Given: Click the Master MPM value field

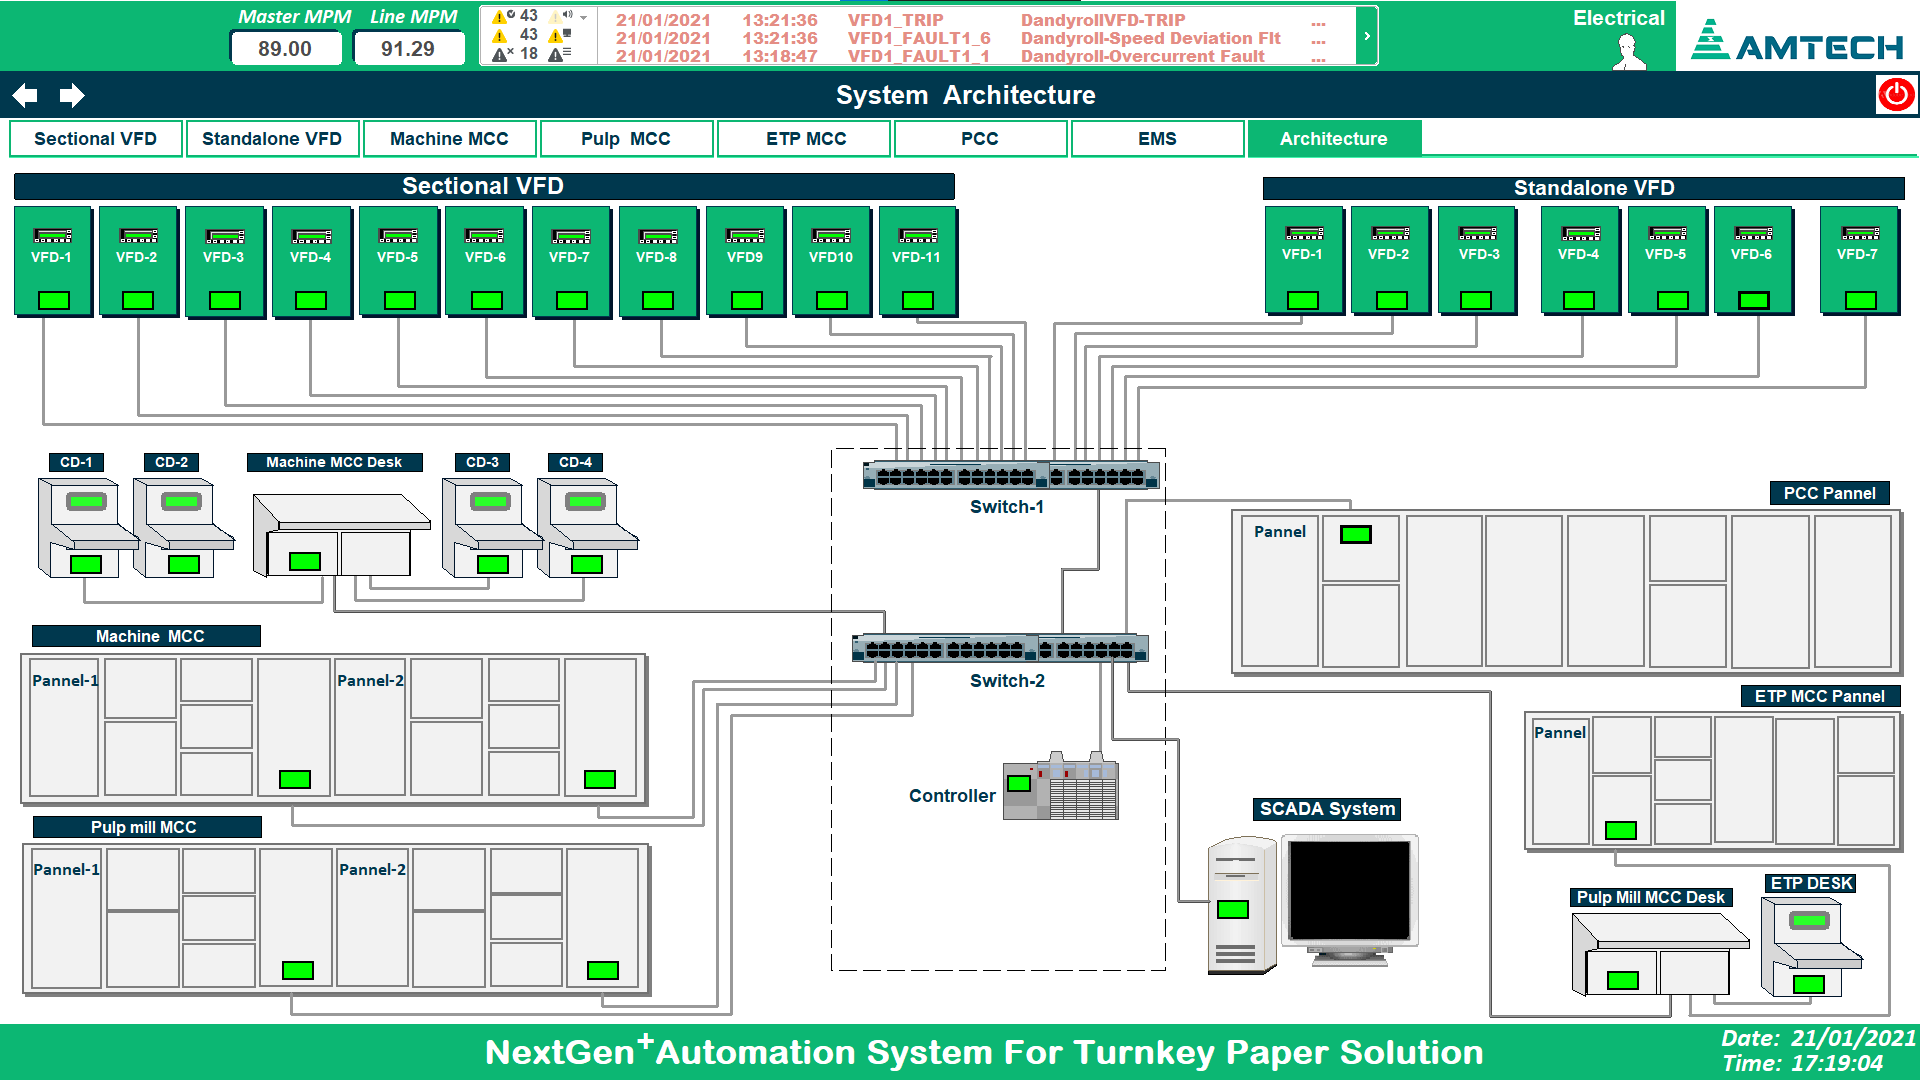Looking at the screenshot, I should (x=285, y=48).
